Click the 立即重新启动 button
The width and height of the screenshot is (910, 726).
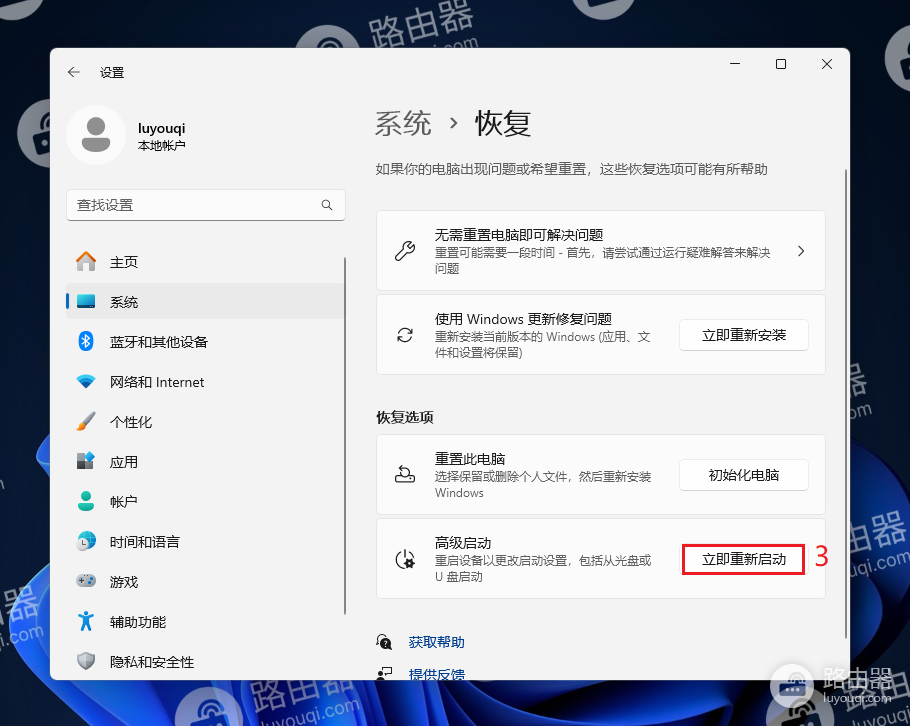pyautogui.click(x=743, y=559)
